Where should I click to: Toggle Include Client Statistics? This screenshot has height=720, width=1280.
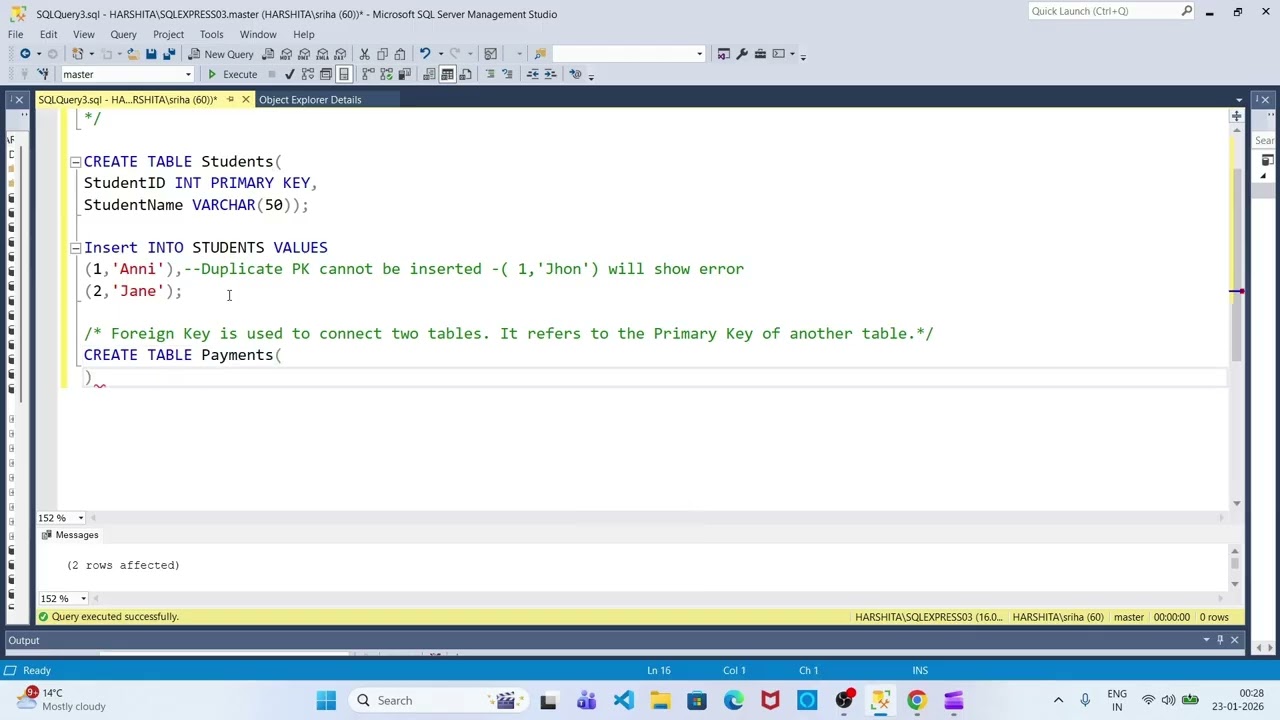point(403,74)
